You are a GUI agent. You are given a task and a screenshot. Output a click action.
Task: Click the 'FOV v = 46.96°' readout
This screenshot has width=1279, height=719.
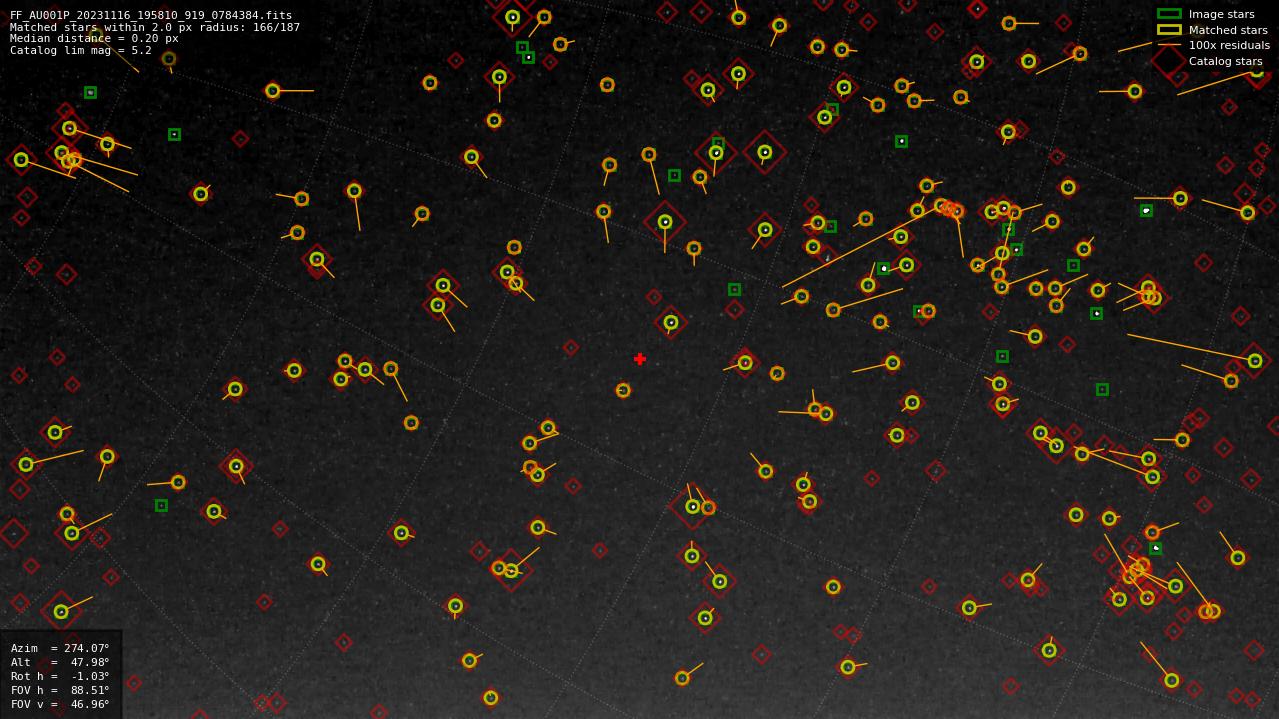(60, 704)
